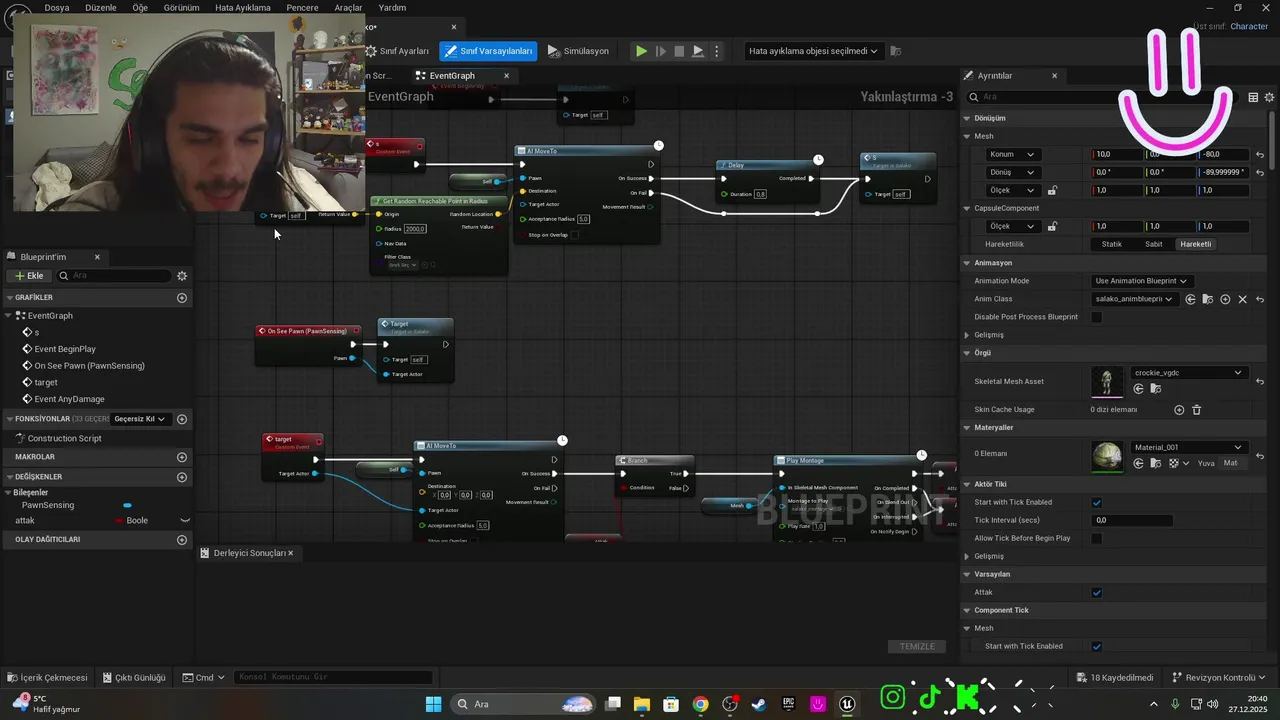Add new function with FONKSİYONLAR plus icon
The image size is (1280, 720).
[182, 419]
